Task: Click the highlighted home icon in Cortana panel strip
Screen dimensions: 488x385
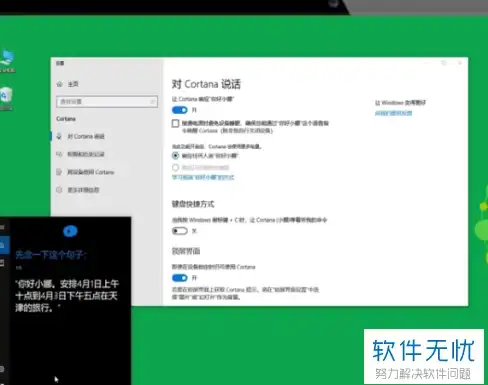Action: (x=3, y=245)
